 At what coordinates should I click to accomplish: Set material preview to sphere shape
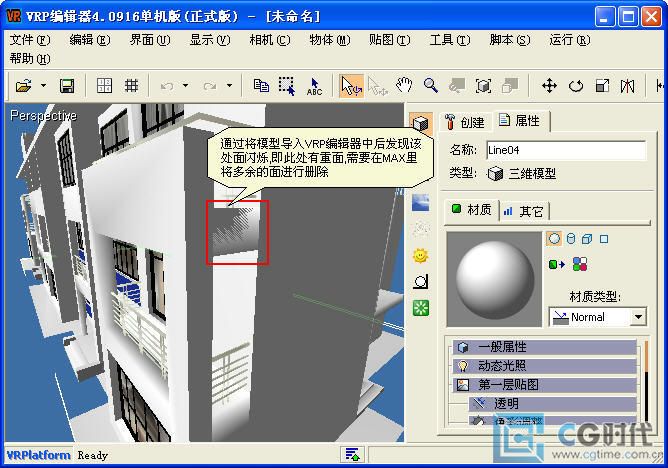(x=554, y=239)
